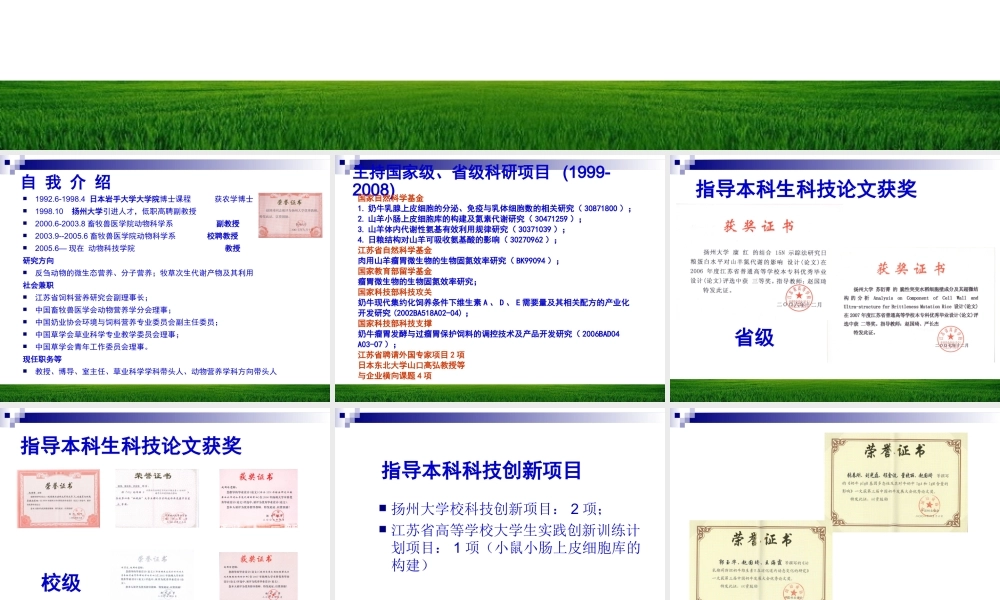Image resolution: width=1000 pixels, height=600 pixels.
Task: Click the 省级 label on the awards slide
Action: pos(754,337)
